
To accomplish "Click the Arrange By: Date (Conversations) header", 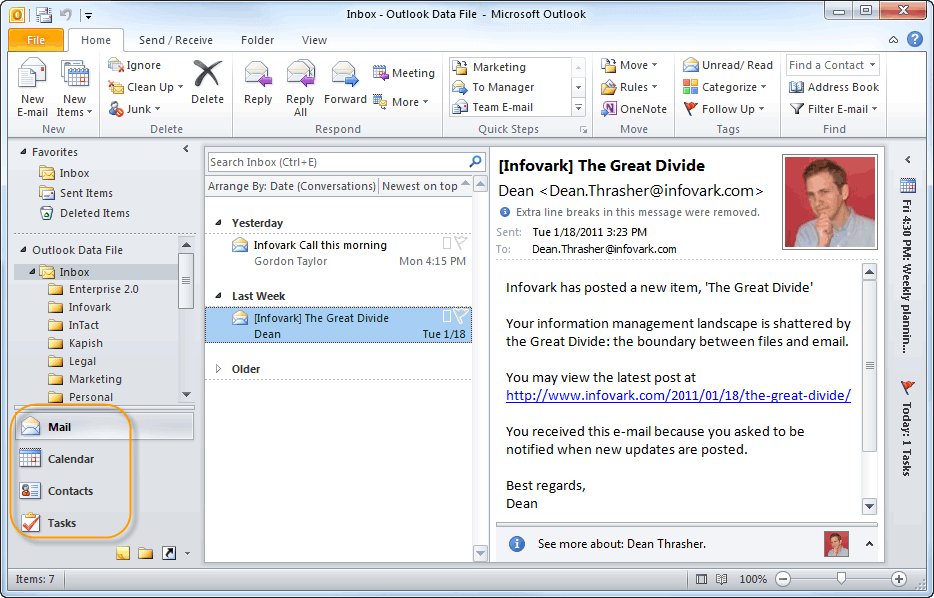I will tap(292, 186).
